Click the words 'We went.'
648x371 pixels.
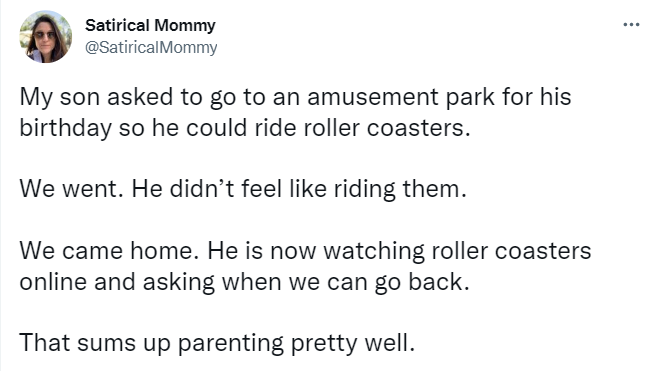(x=71, y=189)
